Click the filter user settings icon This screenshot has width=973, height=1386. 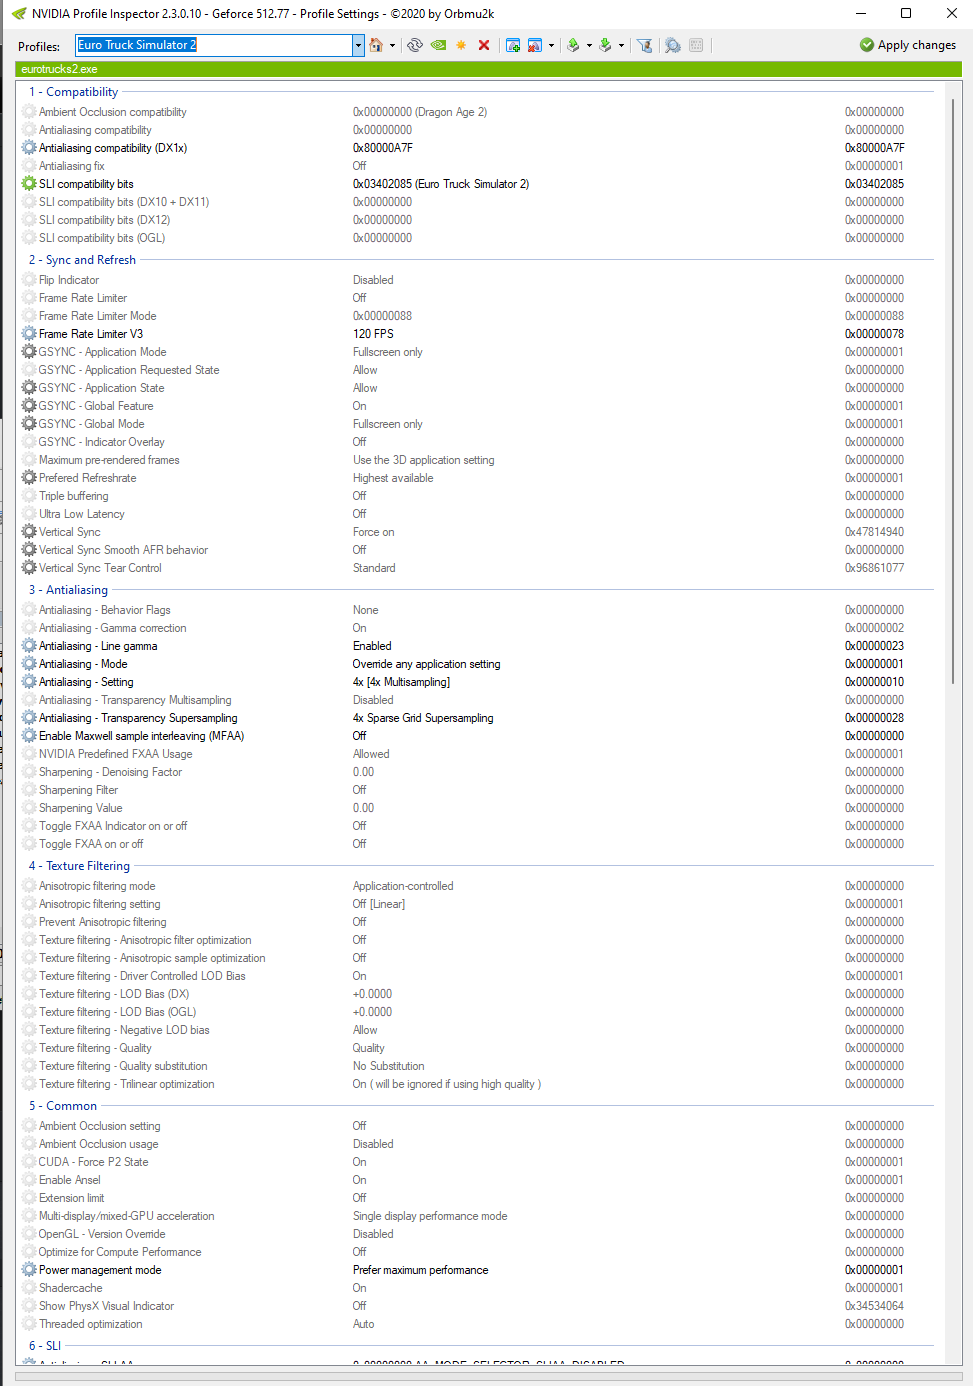pyautogui.click(x=645, y=45)
